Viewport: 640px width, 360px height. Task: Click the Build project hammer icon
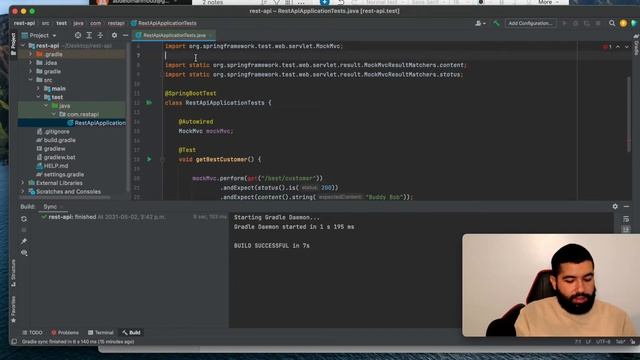click(x=496, y=23)
